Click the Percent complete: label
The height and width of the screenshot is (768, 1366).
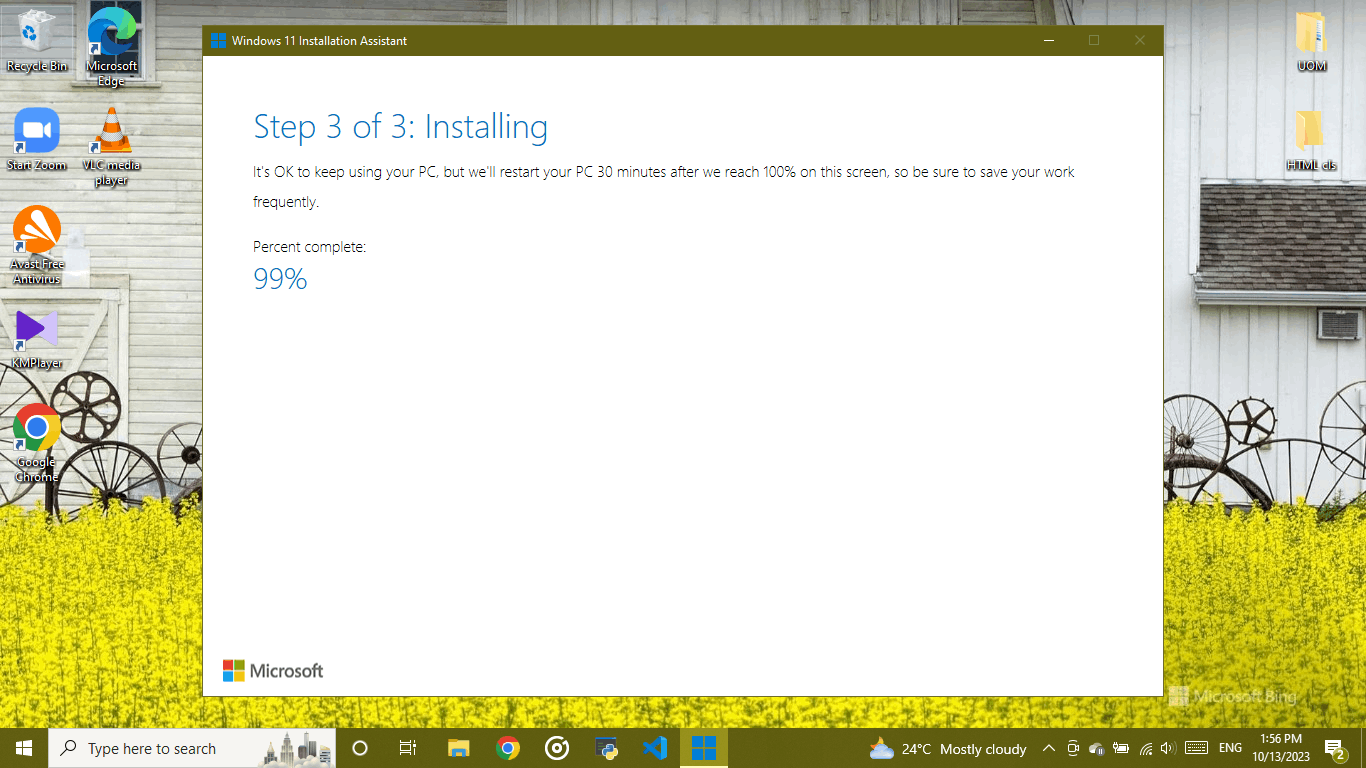click(310, 247)
